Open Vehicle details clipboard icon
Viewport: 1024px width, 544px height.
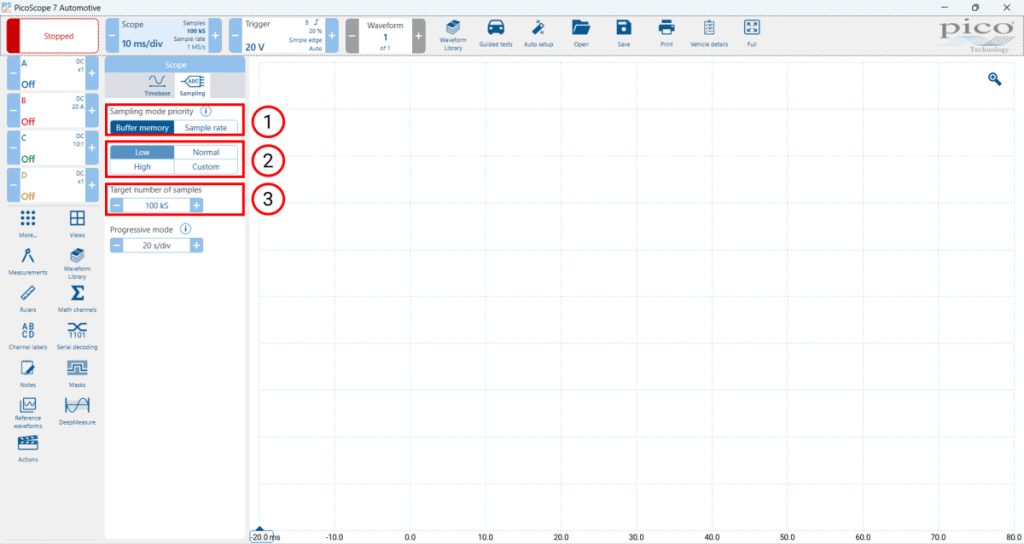click(709, 33)
